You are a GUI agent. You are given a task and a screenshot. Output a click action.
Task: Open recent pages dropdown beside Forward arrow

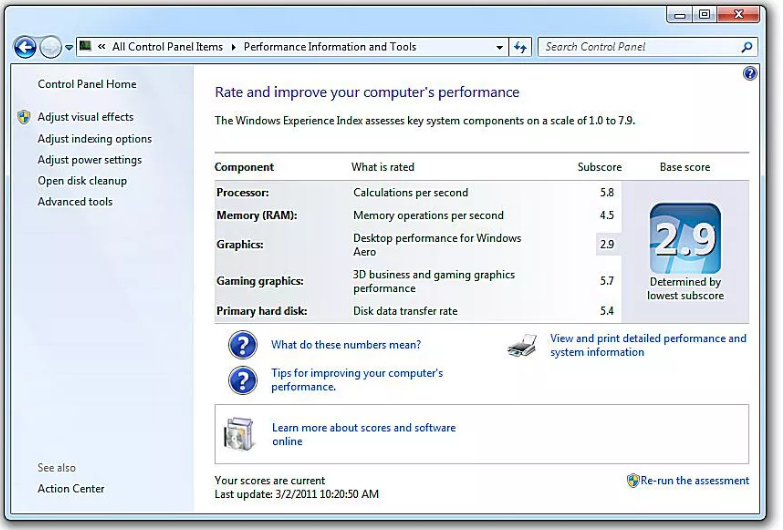[x=69, y=48]
